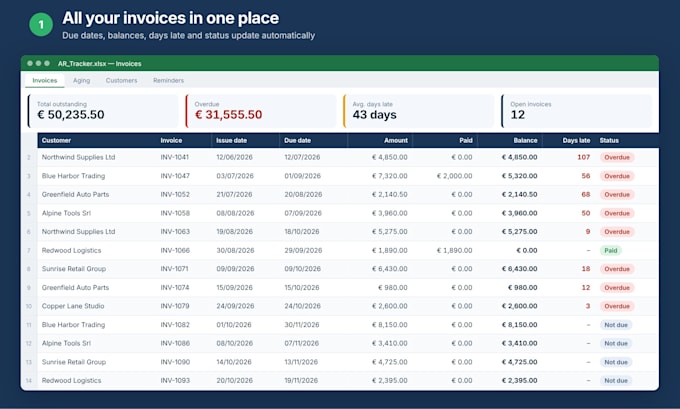
Task: Click the Paid status badge for INV-1066
Action: pos(611,250)
